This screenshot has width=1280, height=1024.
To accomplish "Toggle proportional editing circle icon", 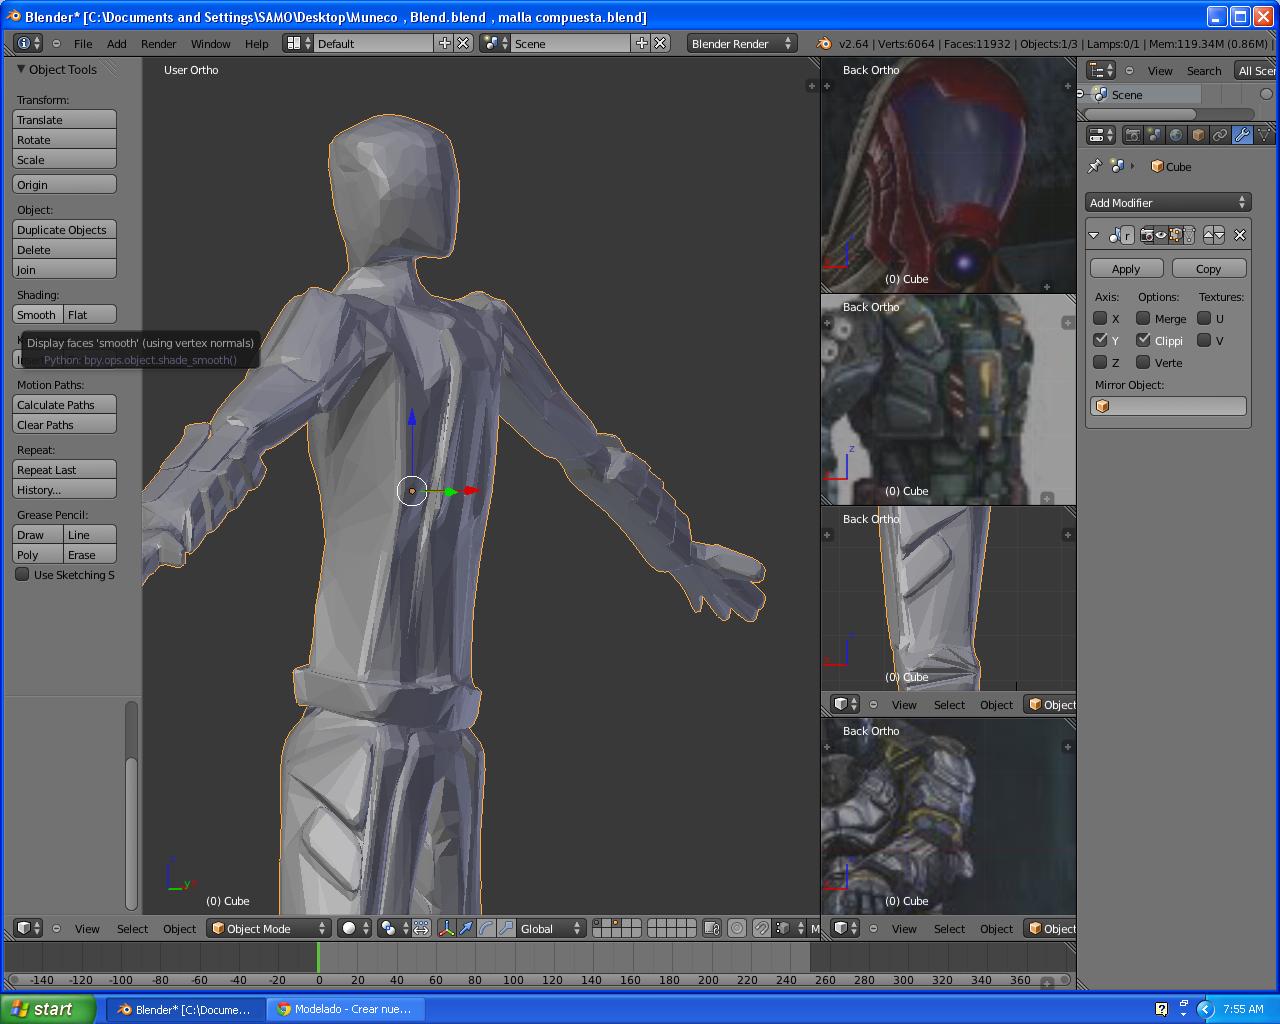I will (x=737, y=928).
